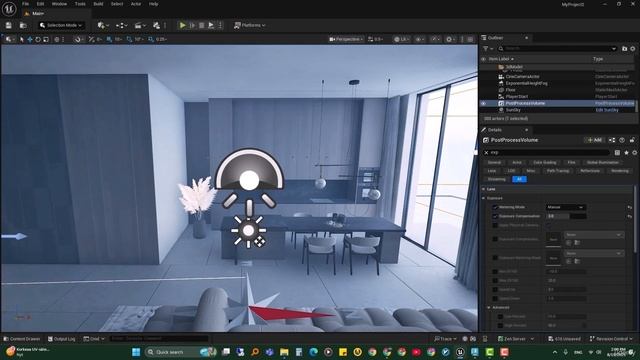Image resolution: width=640 pixels, height=360 pixels.
Task: Open the Lit view mode dropdown
Action: tap(402, 39)
